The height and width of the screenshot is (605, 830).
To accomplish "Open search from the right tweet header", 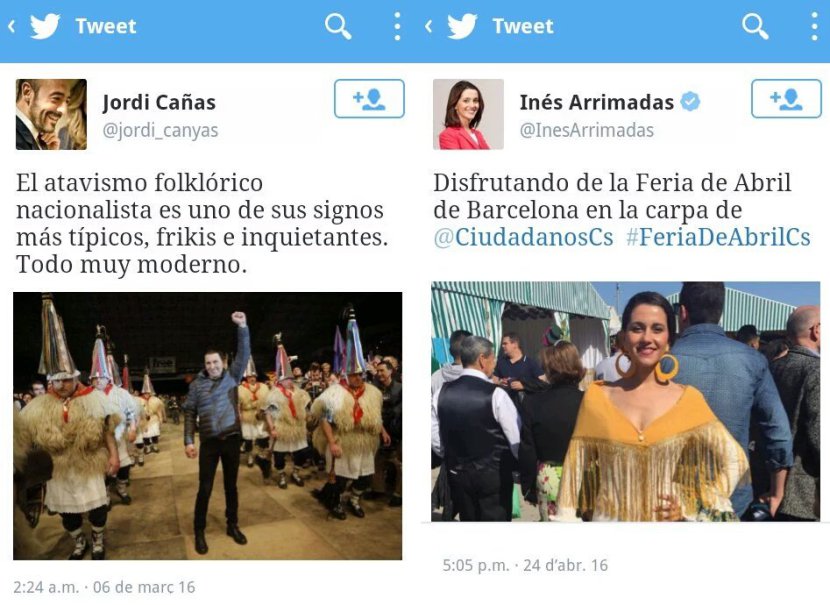I will [x=755, y=26].
